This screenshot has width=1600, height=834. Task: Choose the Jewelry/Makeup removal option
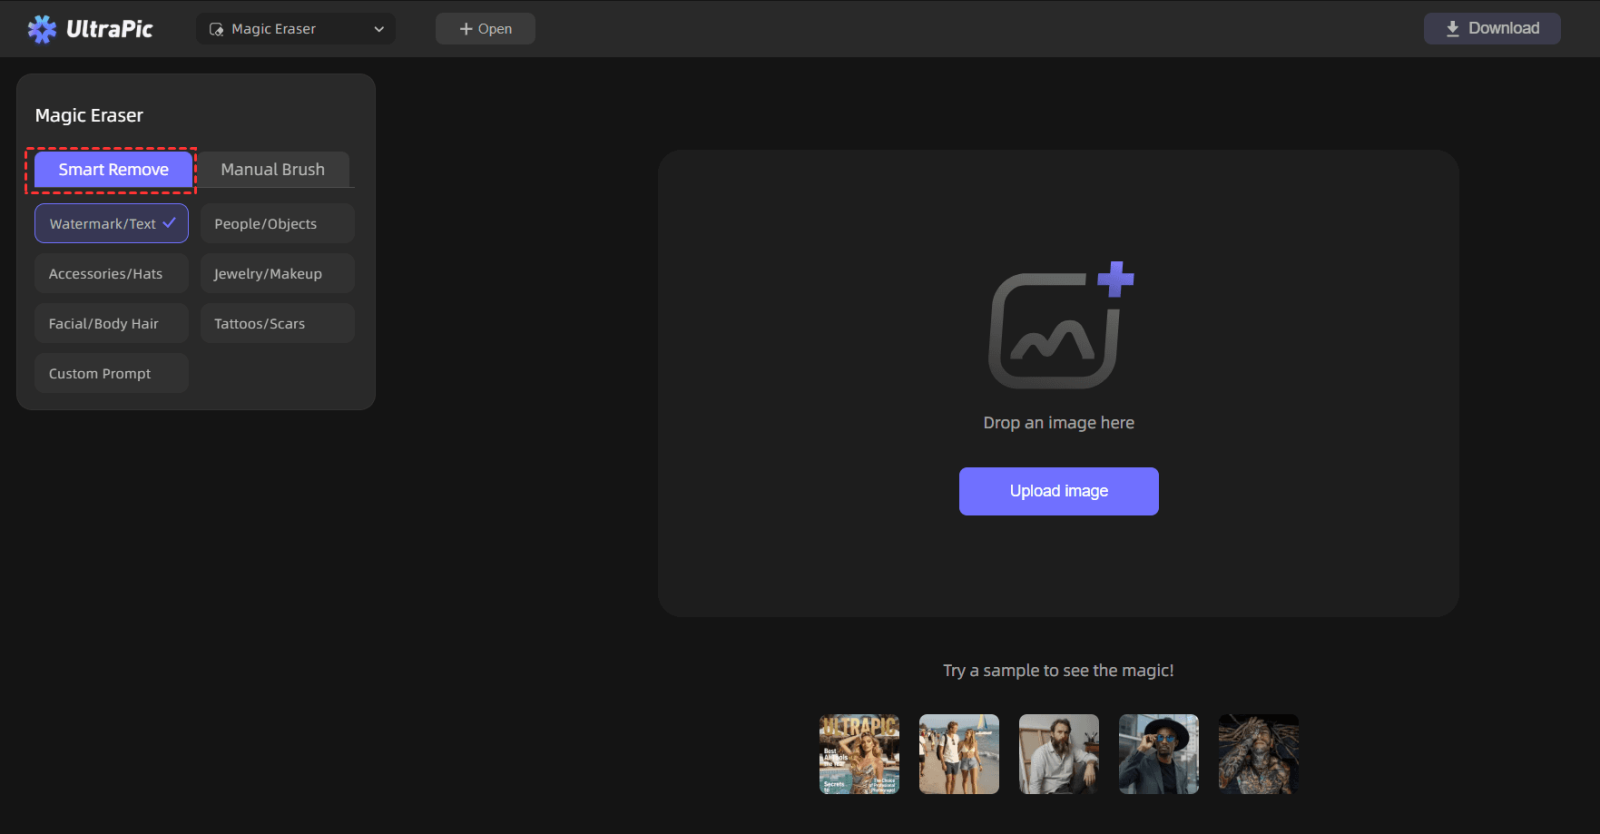point(277,274)
